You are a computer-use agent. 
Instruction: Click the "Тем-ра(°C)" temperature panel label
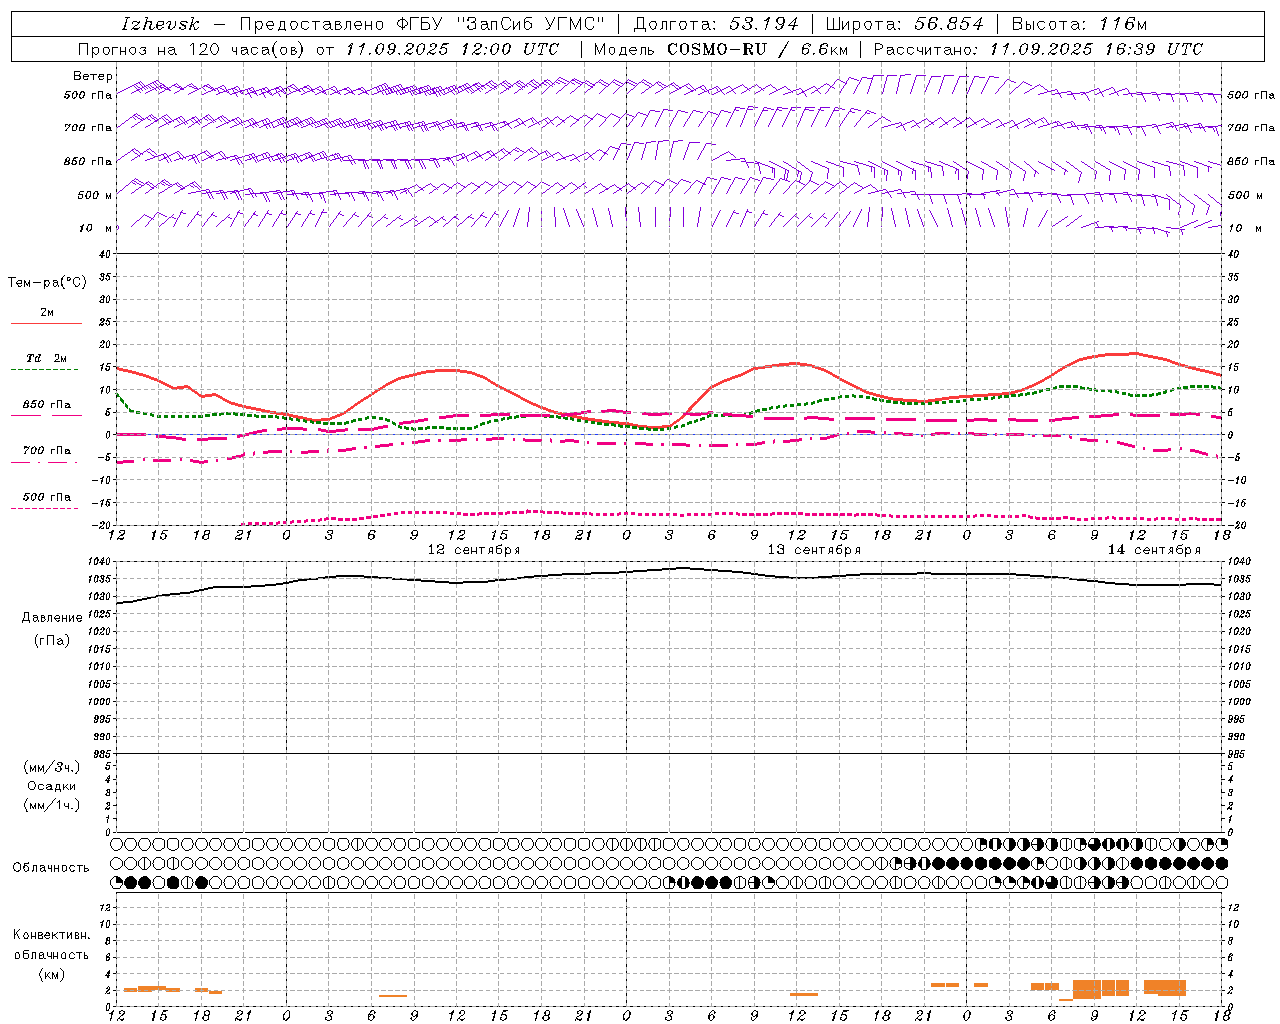pos(47,283)
